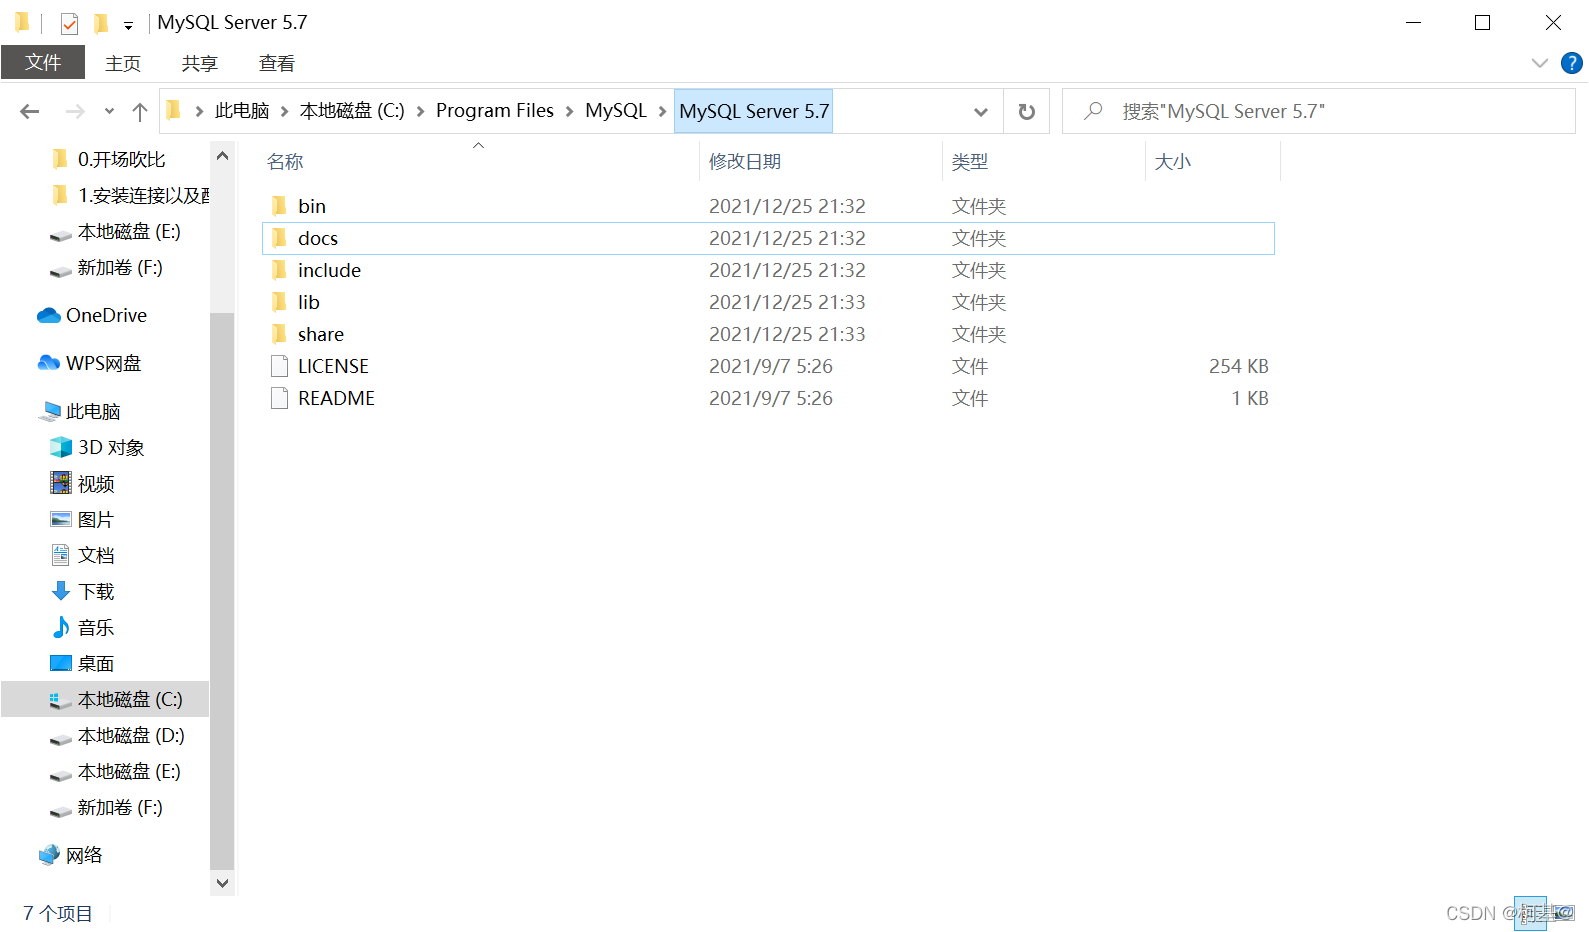Expand the chevron after MySQL breadcrumb
1589x932 pixels.
point(662,111)
